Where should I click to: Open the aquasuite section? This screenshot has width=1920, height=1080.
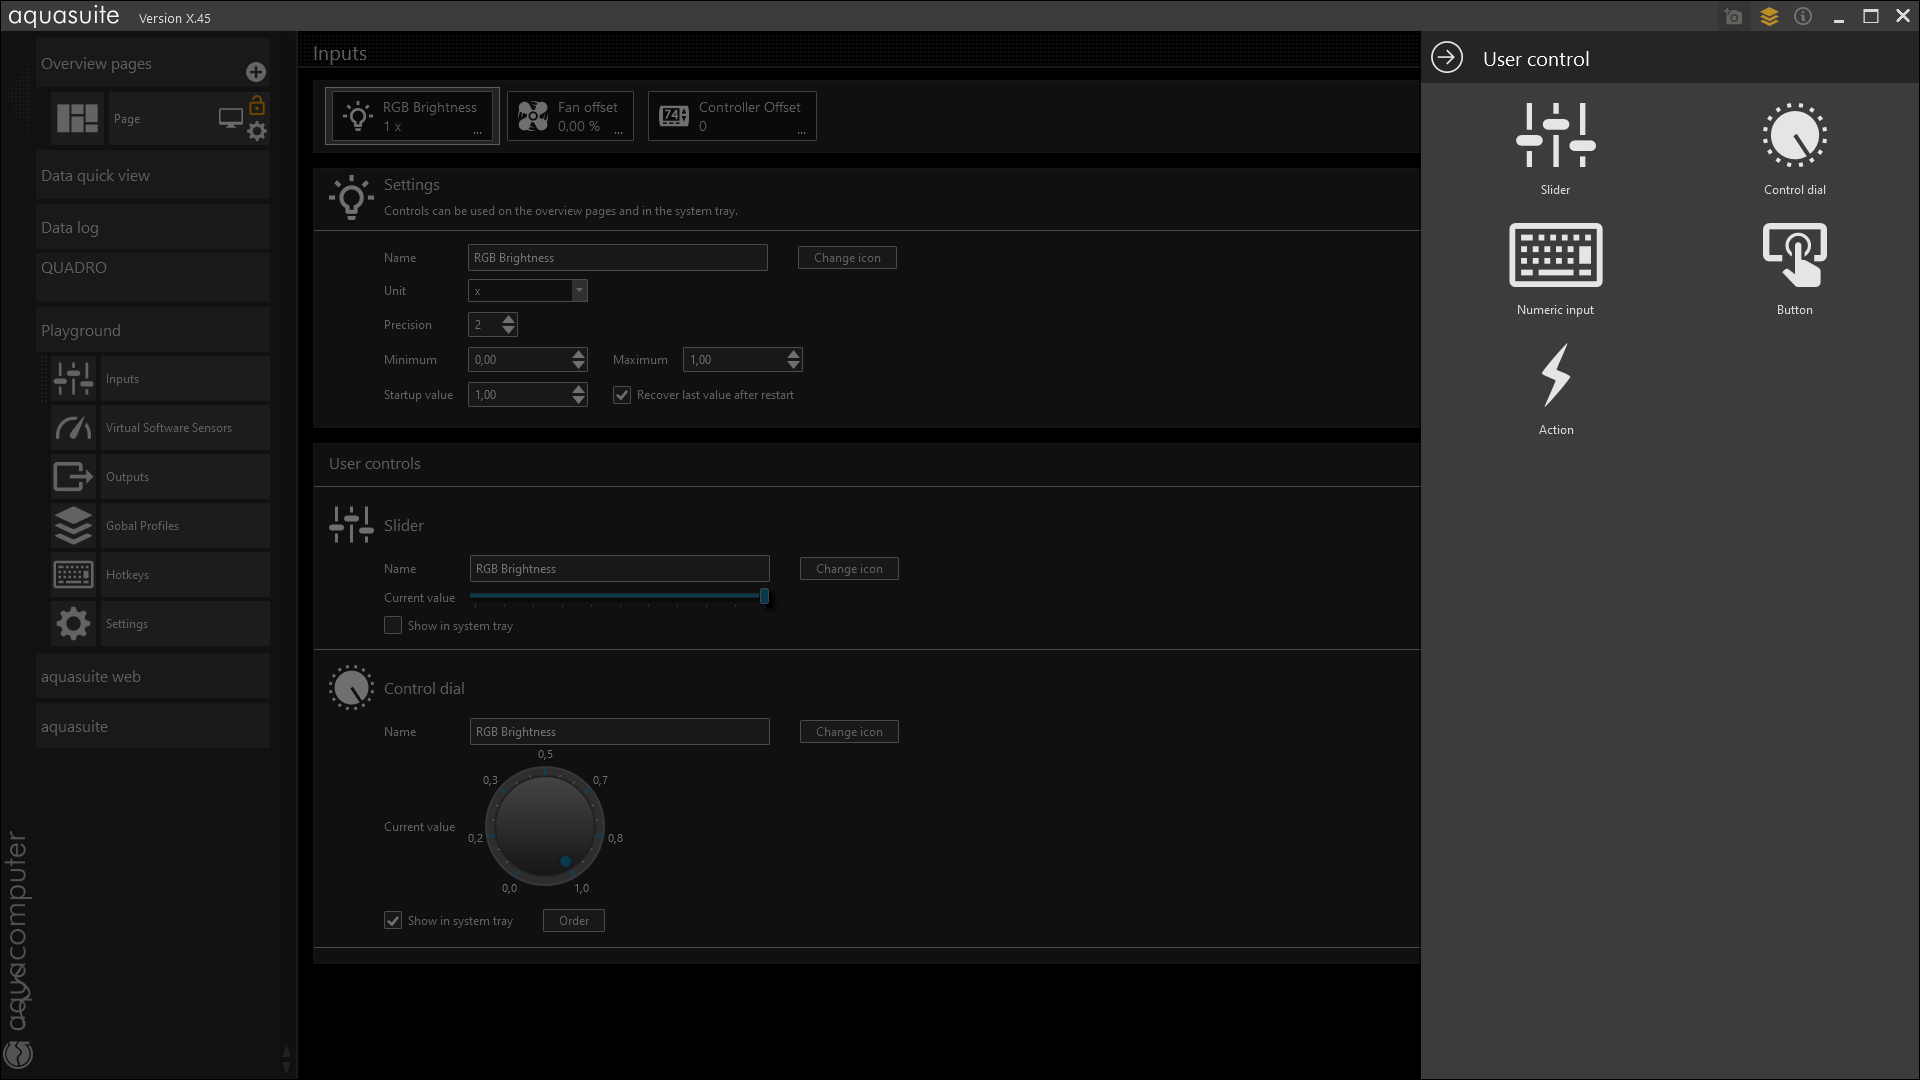tap(153, 726)
